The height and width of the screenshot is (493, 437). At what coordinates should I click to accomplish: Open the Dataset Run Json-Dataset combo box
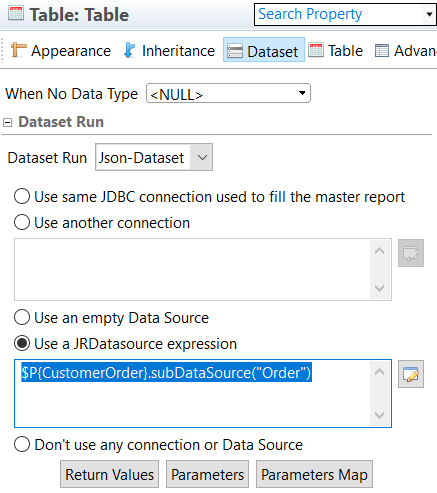(154, 157)
